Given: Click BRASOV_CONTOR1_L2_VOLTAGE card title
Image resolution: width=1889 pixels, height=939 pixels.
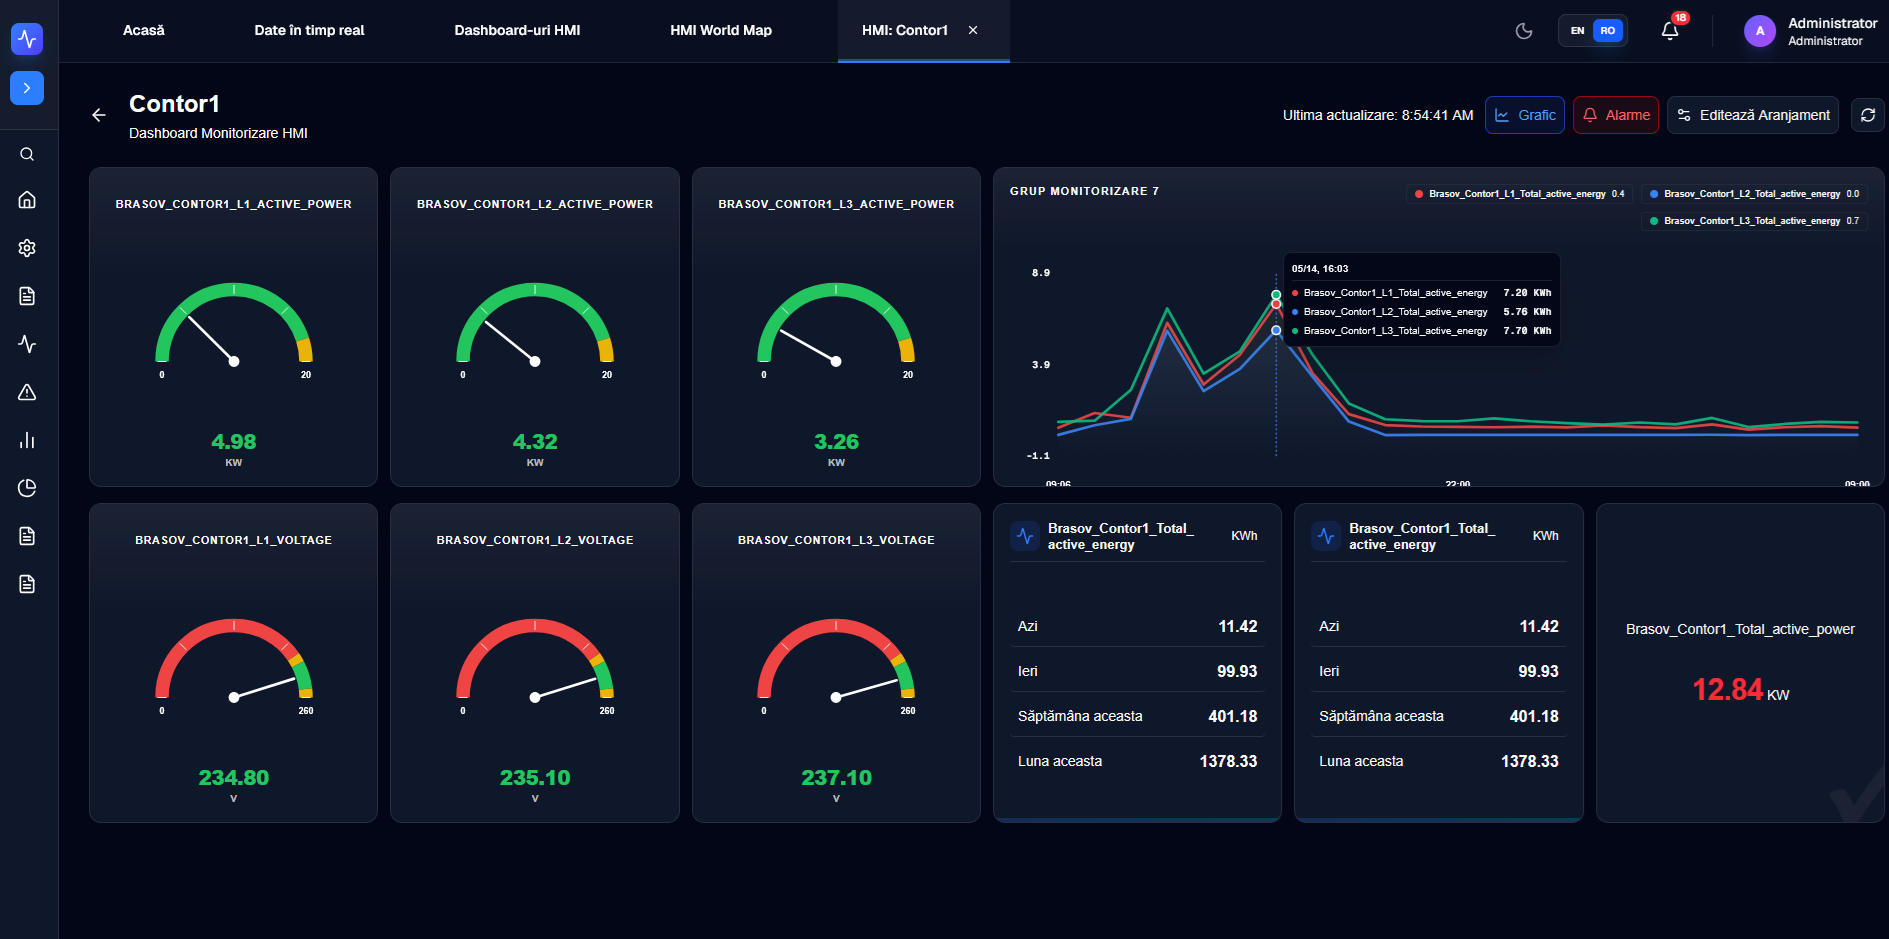Looking at the screenshot, I should (x=535, y=540).
